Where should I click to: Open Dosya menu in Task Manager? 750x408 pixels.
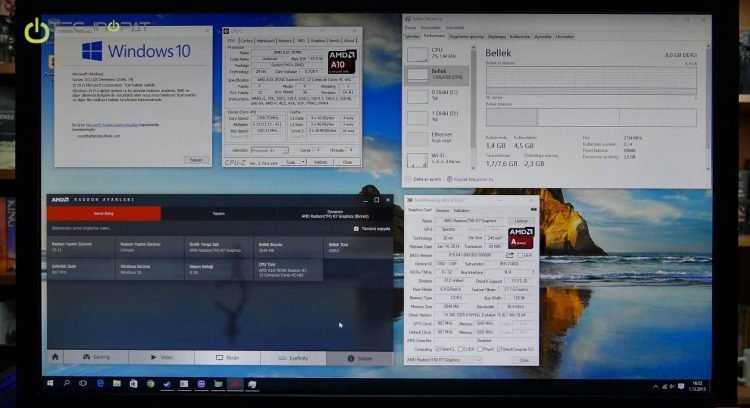[410, 27]
